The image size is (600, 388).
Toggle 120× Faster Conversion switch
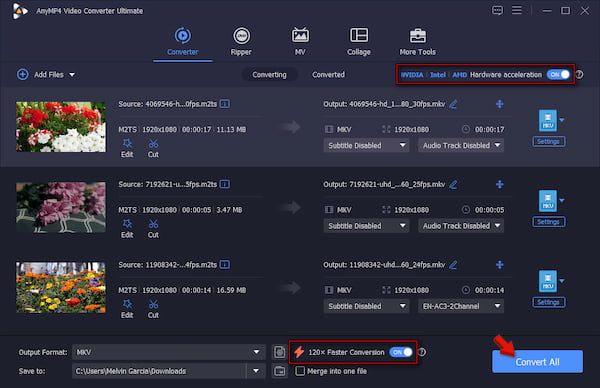(401, 352)
